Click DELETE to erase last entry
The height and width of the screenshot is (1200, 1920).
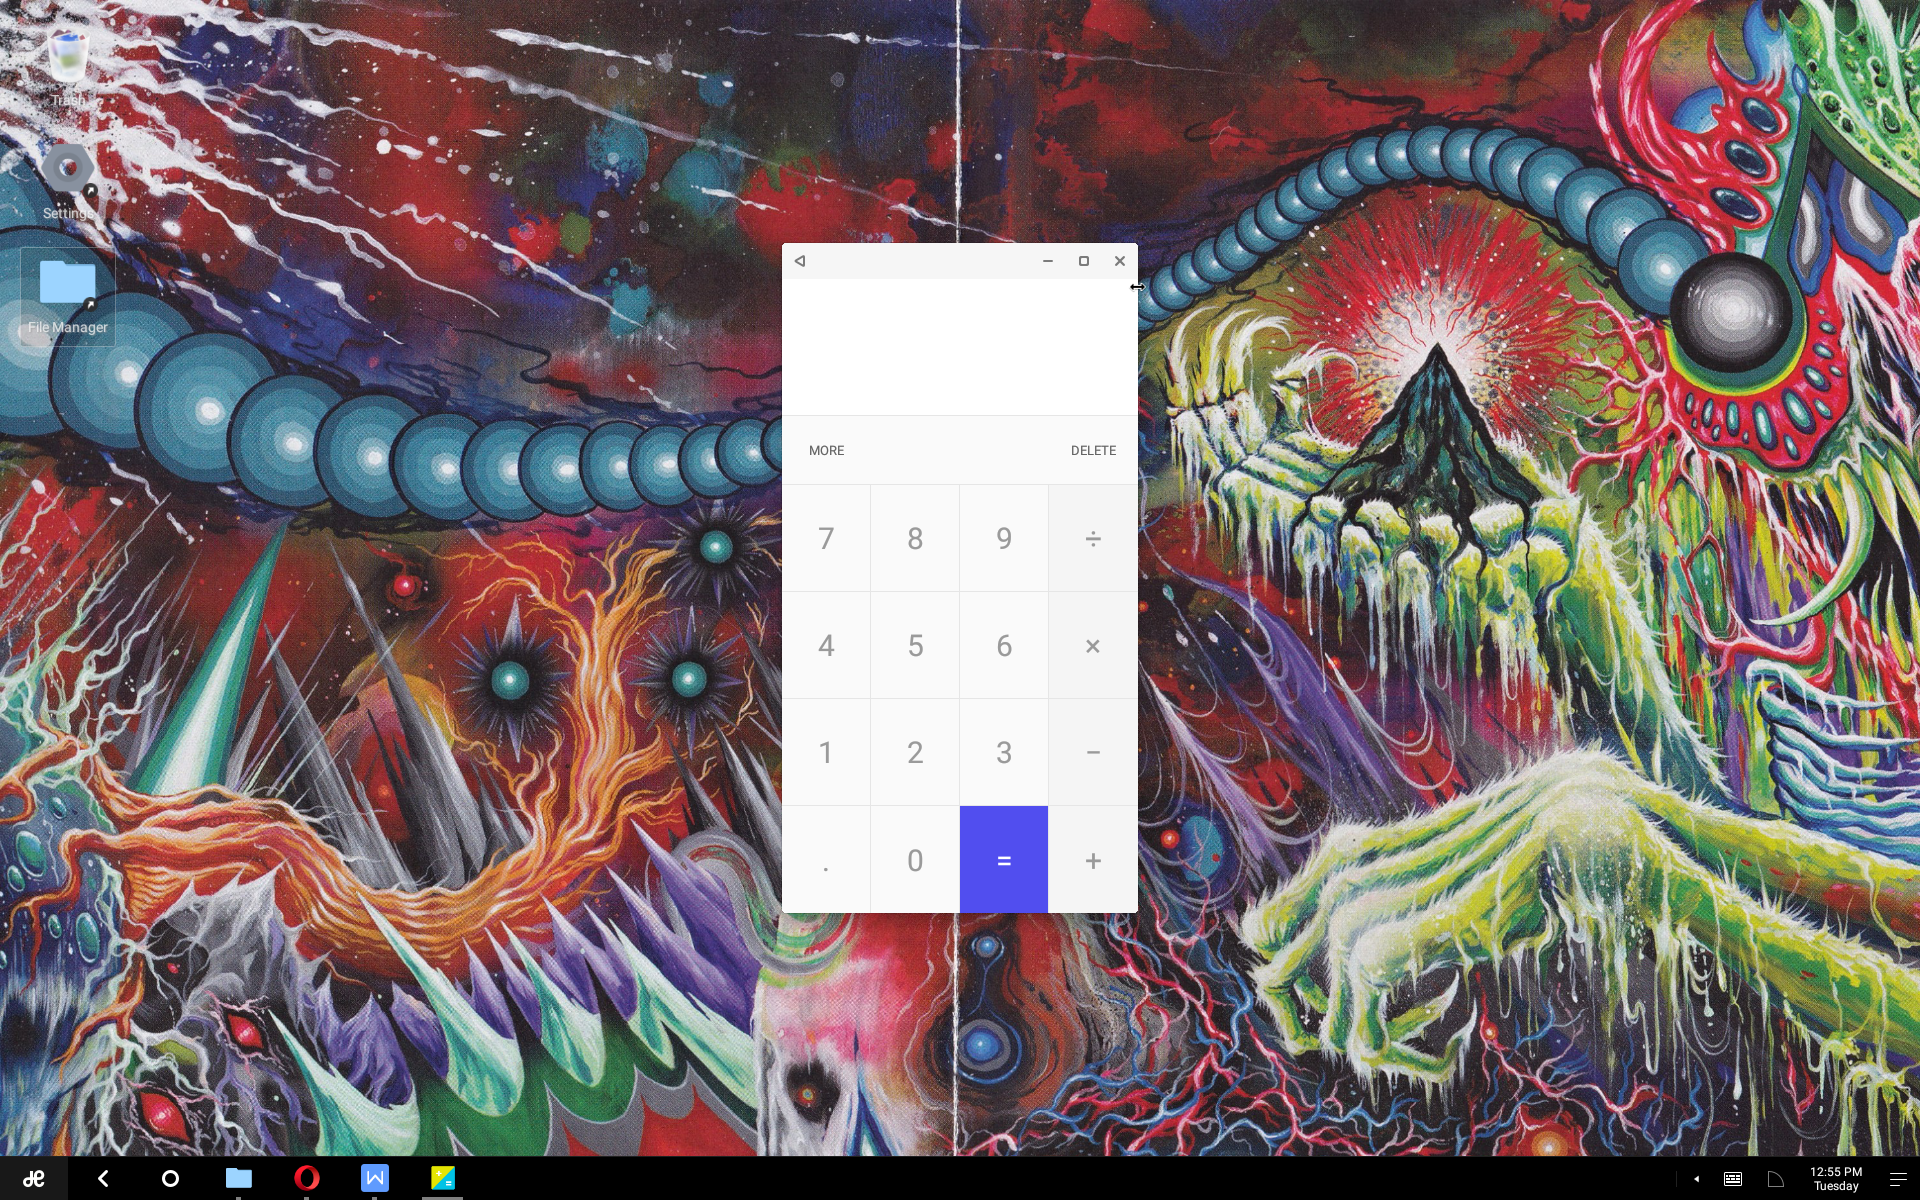click(x=1093, y=451)
